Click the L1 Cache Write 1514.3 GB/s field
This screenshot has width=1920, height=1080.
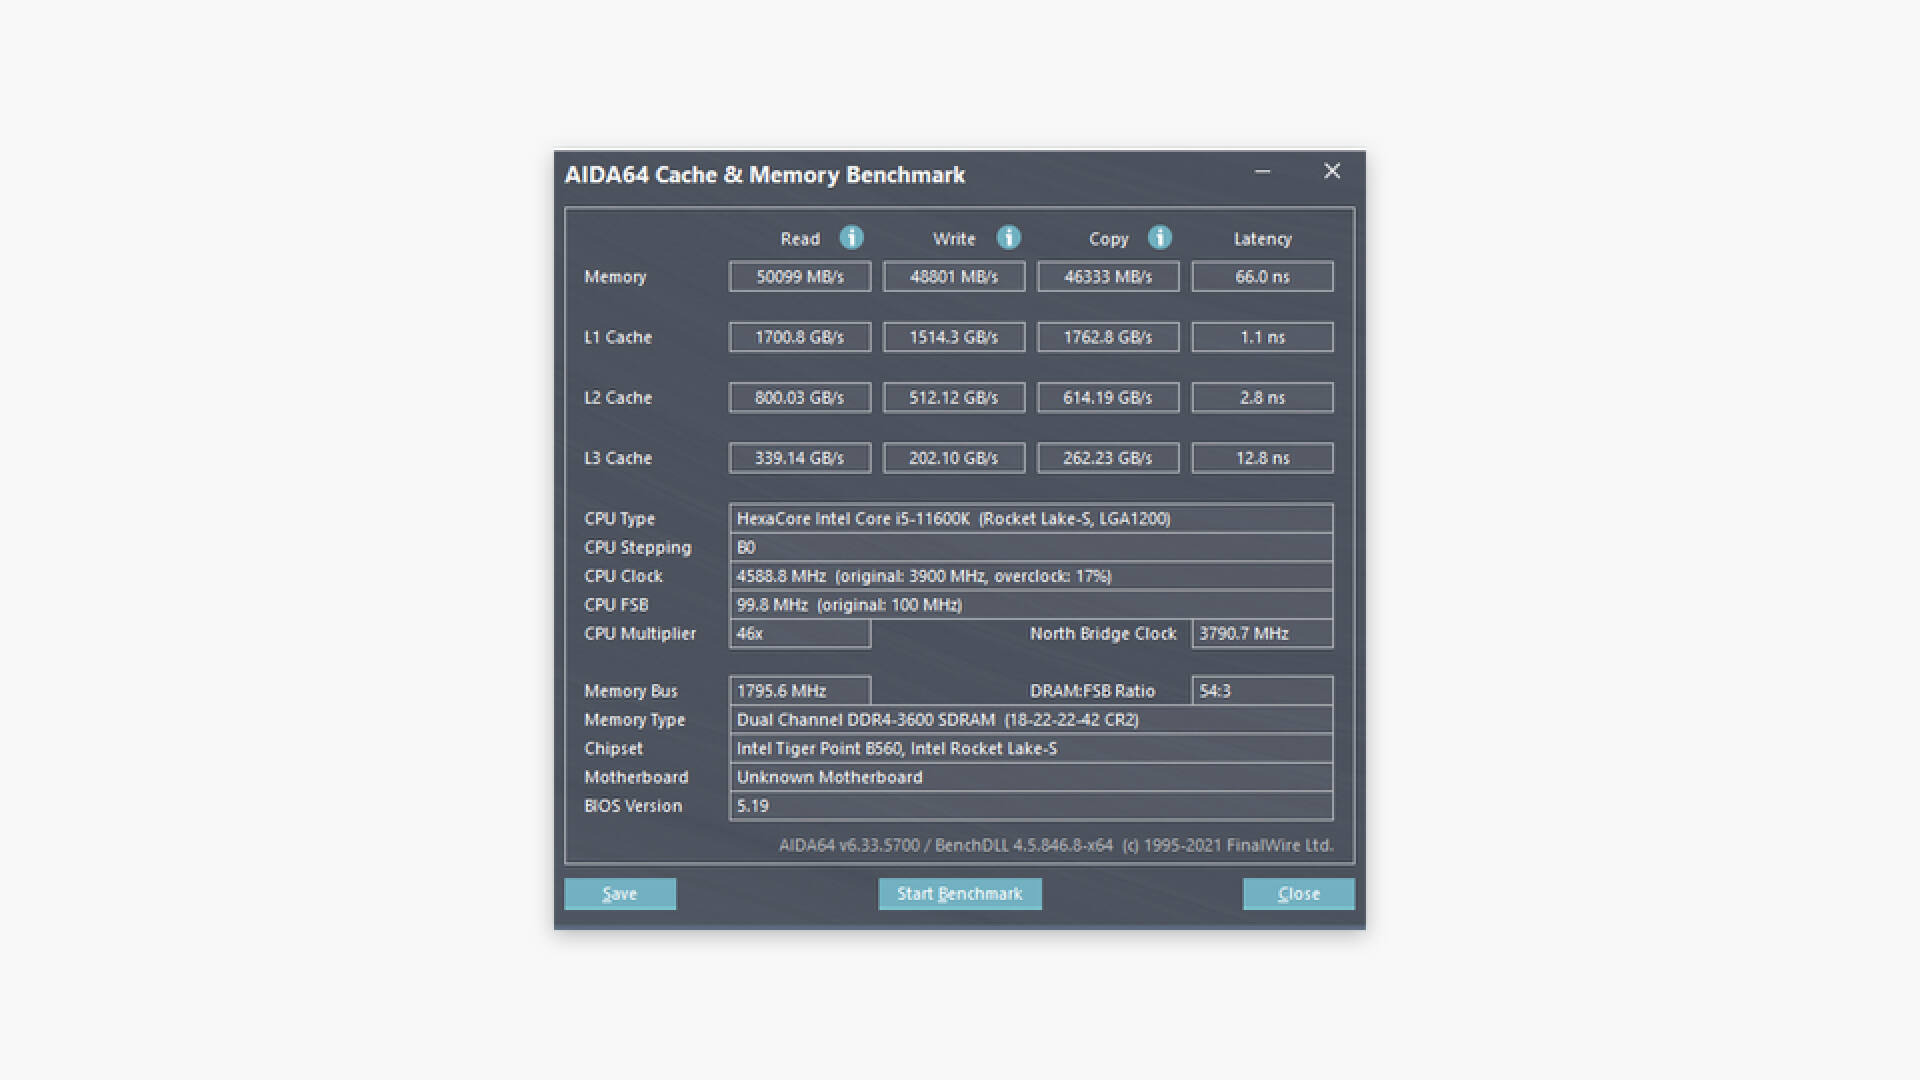953,337
